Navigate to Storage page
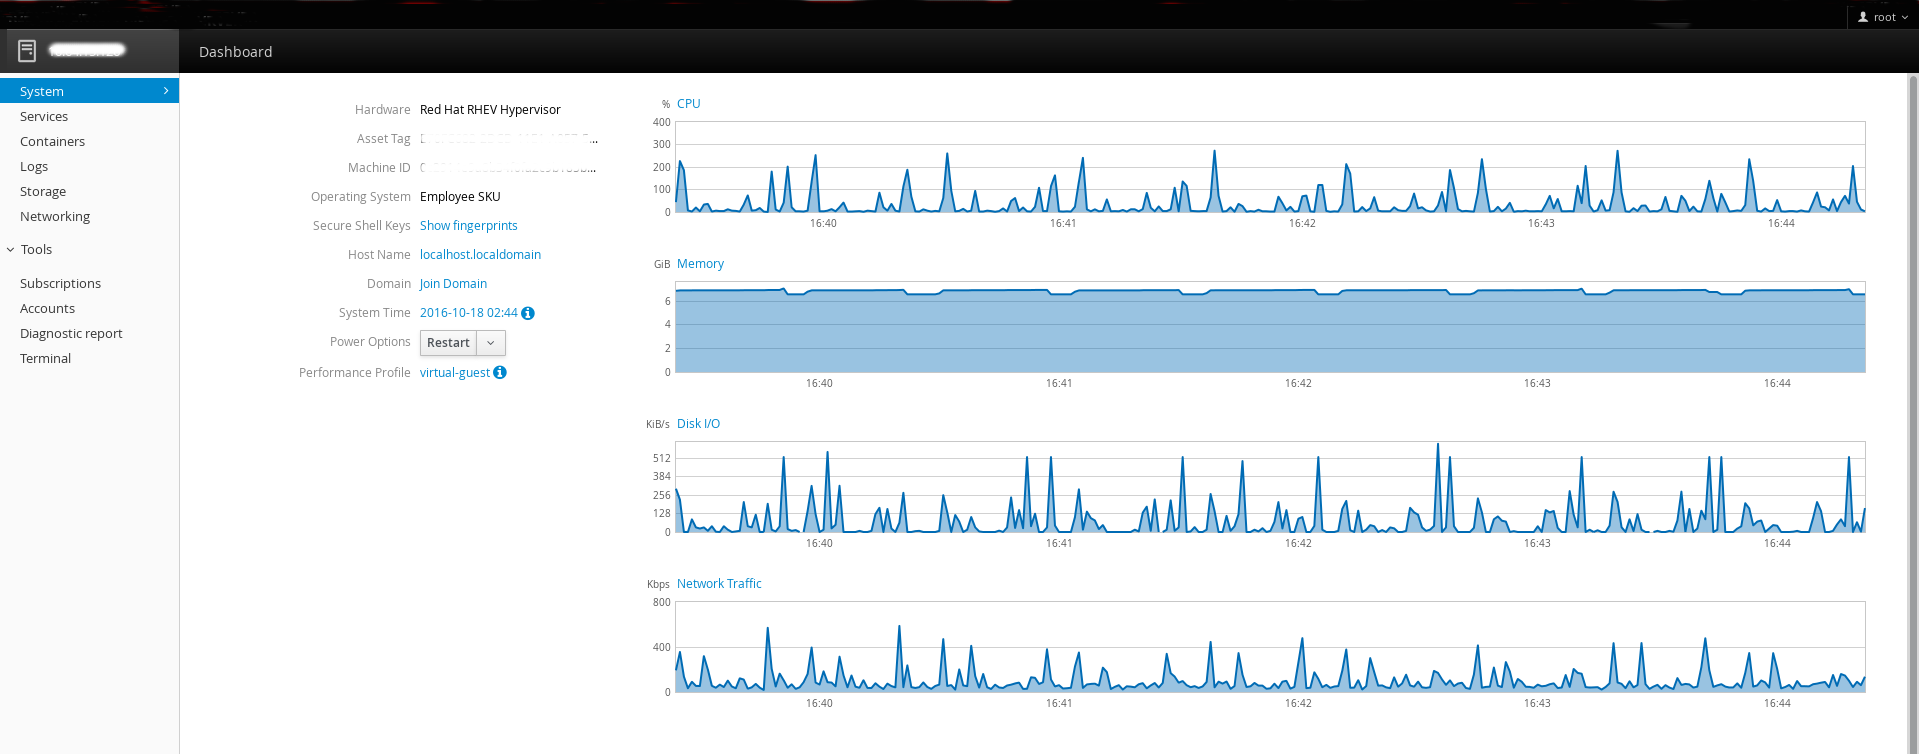The image size is (1919, 754). point(43,192)
